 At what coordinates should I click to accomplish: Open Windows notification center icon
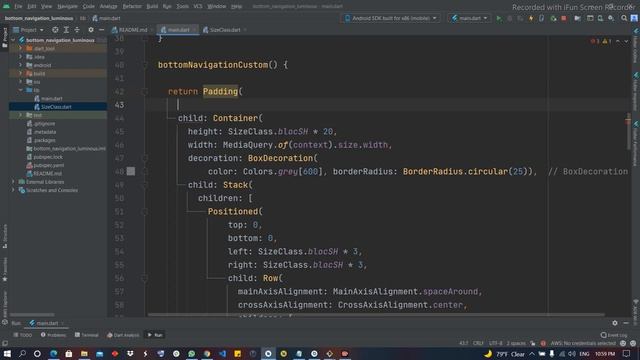[627, 353]
